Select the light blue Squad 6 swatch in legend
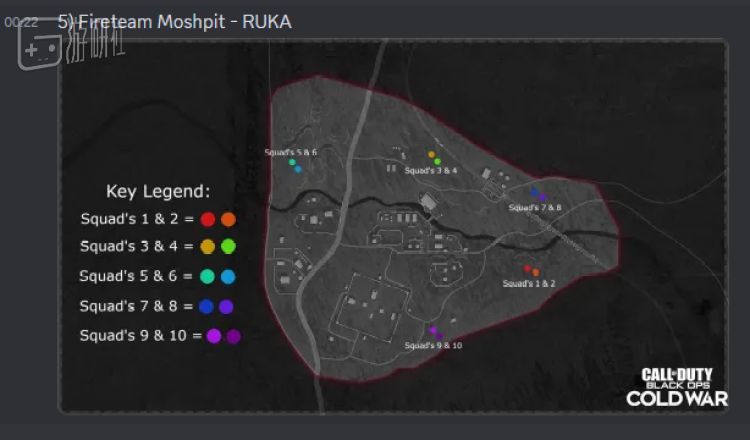This screenshot has height=440, width=750. 228,276
